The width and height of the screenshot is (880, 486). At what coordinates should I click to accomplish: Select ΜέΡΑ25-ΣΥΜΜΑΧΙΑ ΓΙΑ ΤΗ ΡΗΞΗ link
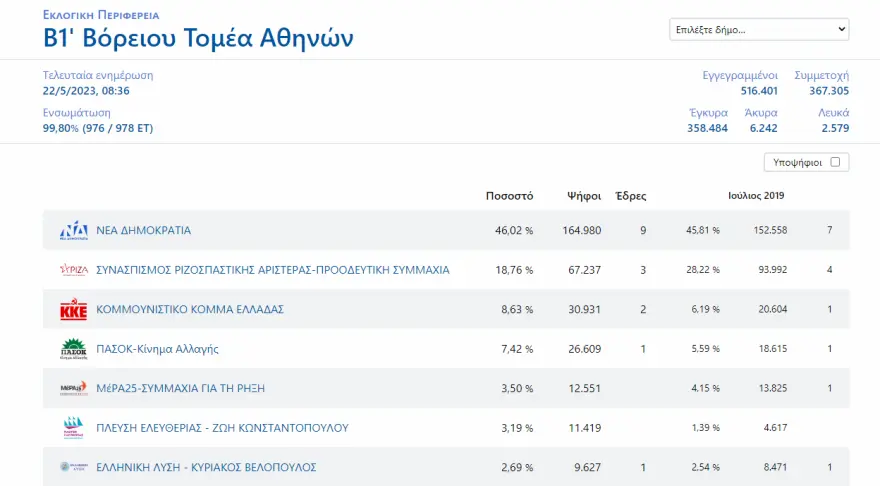180,389
